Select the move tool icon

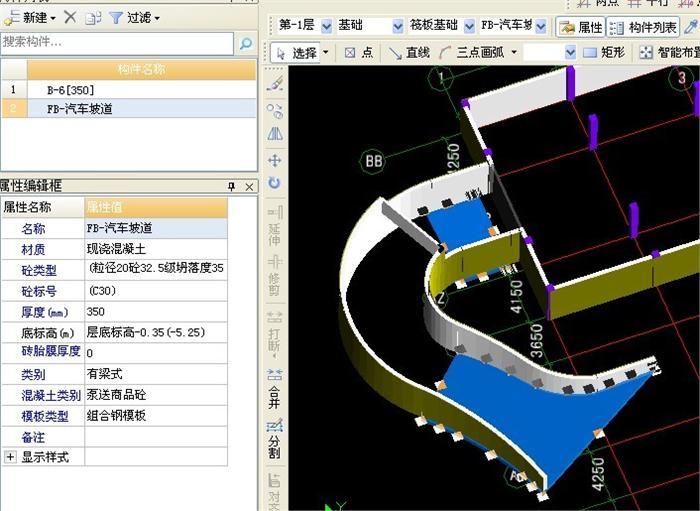pos(274,159)
